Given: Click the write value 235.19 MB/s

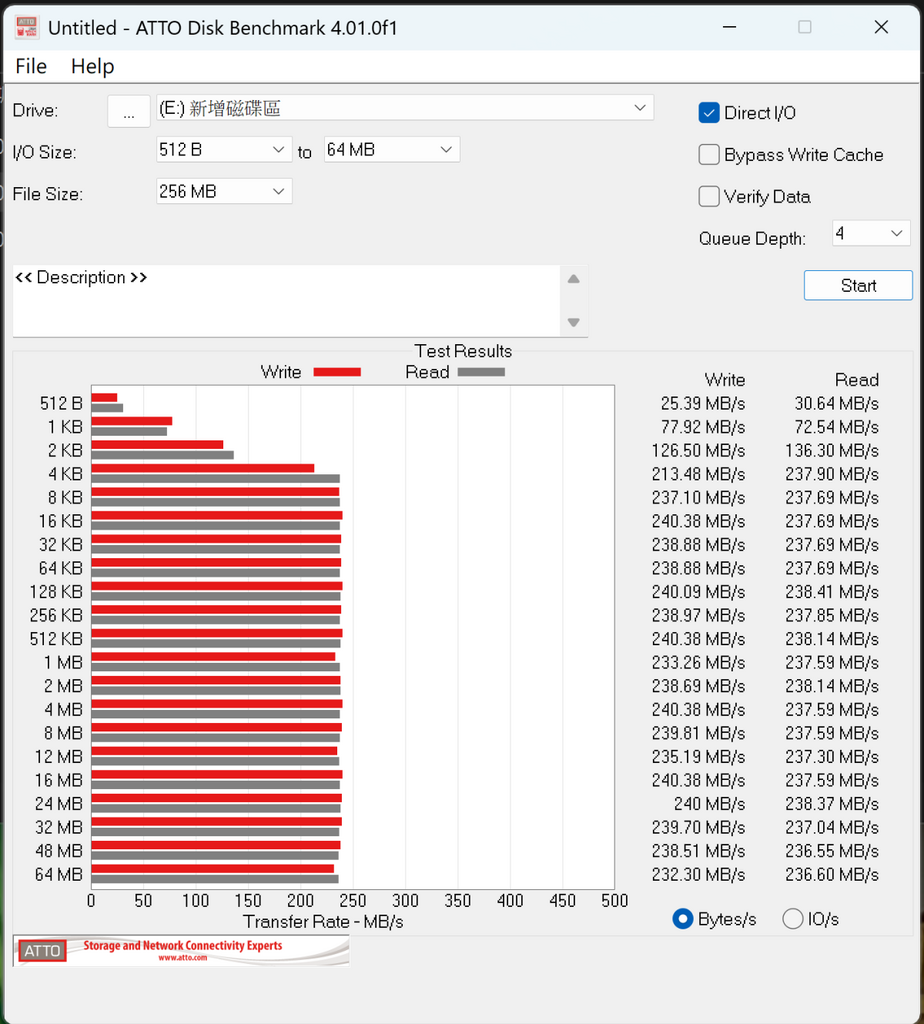Looking at the screenshot, I should coord(698,756).
